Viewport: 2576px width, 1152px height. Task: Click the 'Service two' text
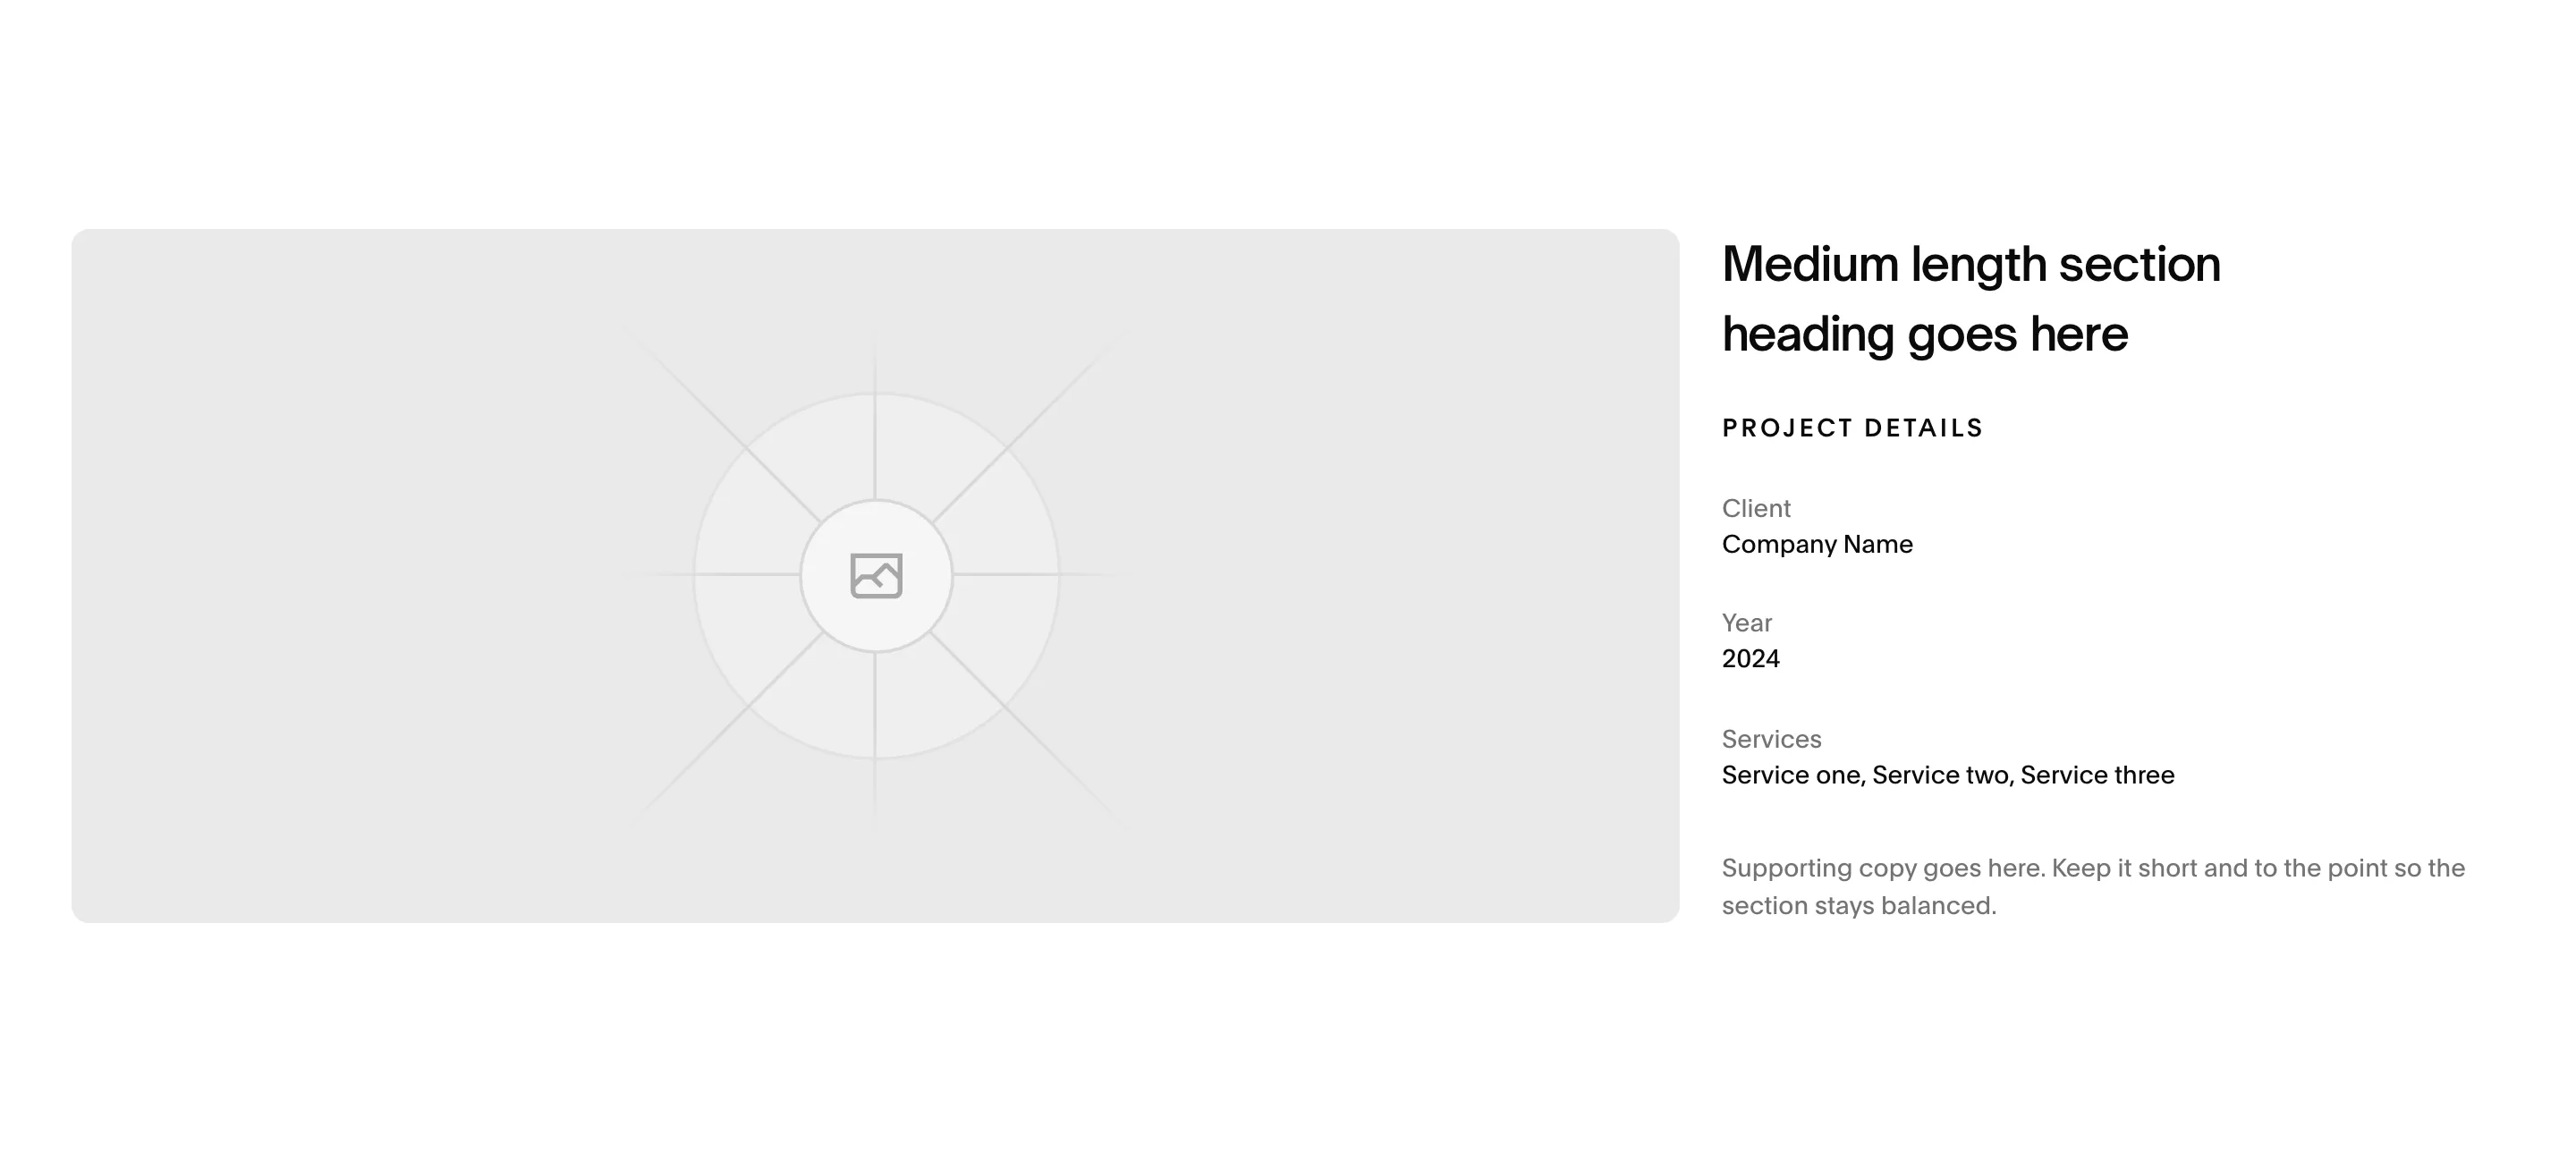click(1940, 775)
